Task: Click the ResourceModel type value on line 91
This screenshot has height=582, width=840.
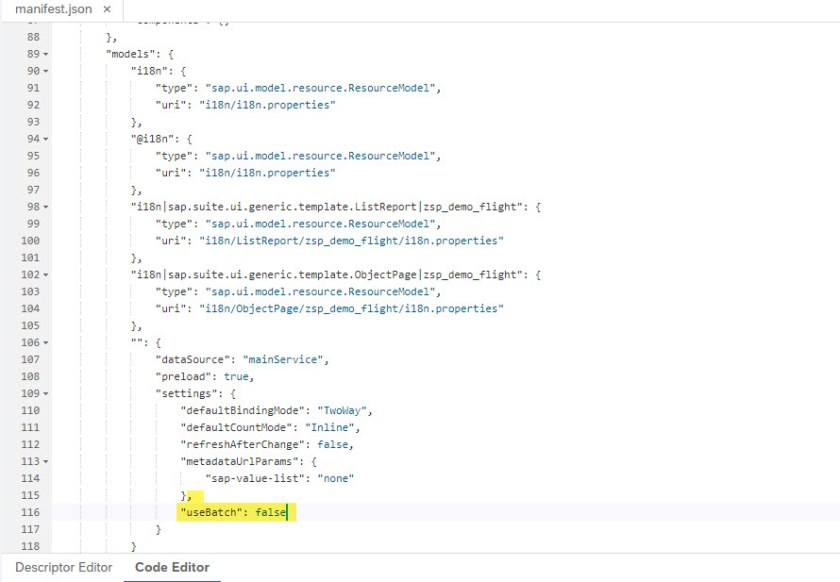Action: click(x=320, y=88)
